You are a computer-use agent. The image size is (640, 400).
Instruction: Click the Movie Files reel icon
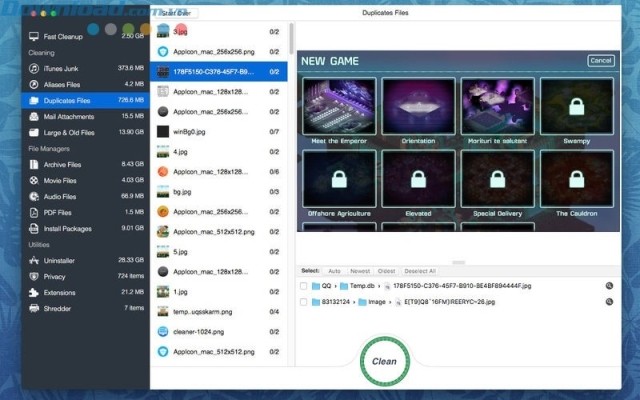coord(34,180)
